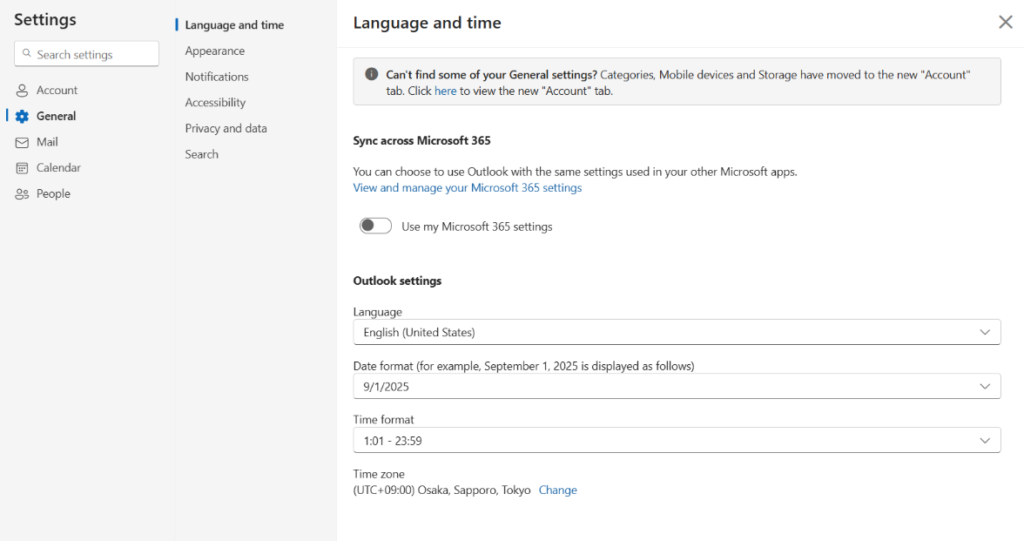Open the Mail settings category
The image size is (1024, 541).
tap(47, 142)
